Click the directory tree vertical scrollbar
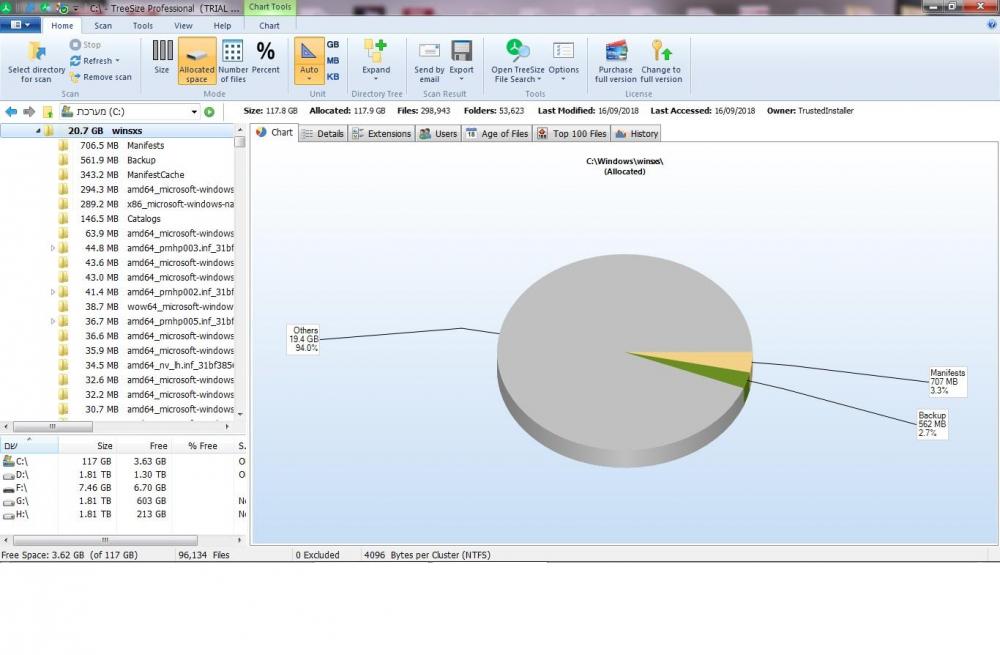Image resolution: width=1000 pixels, height=655 pixels. pos(240,270)
